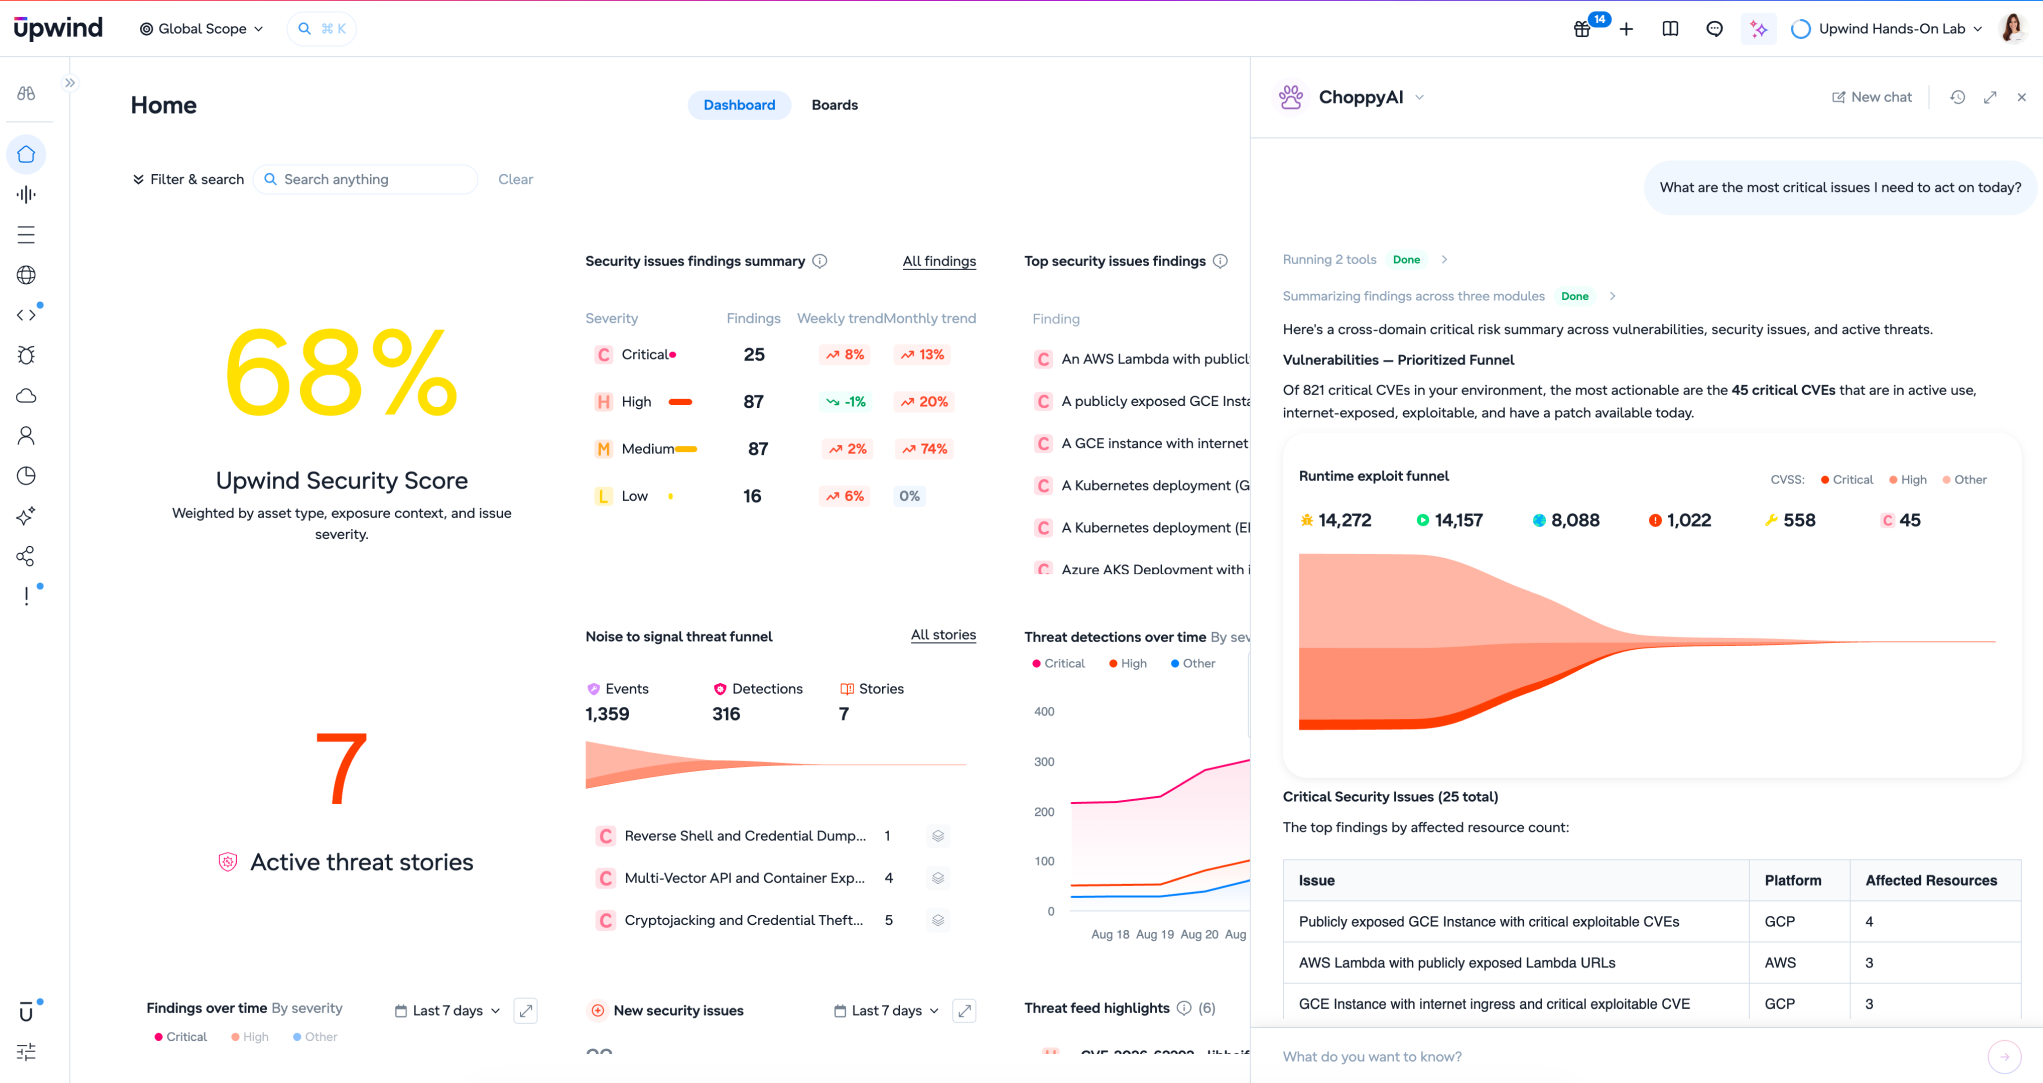2043x1083 pixels.
Task: Open the book documentation icon
Action: pos(1670,29)
